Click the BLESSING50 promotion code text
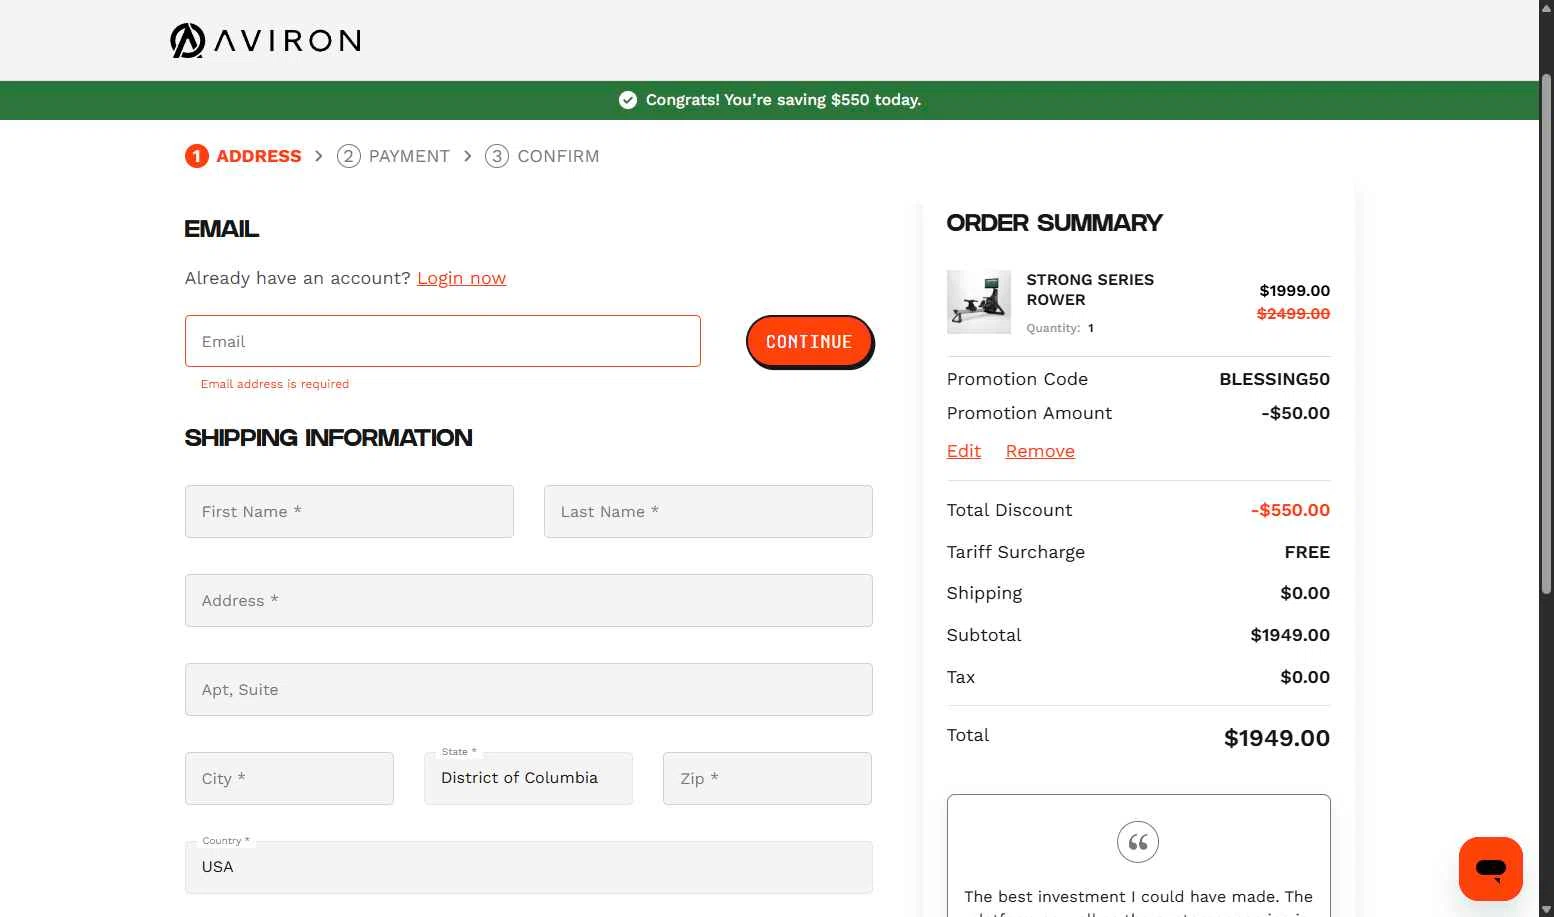Image resolution: width=1554 pixels, height=917 pixels. [x=1274, y=379]
